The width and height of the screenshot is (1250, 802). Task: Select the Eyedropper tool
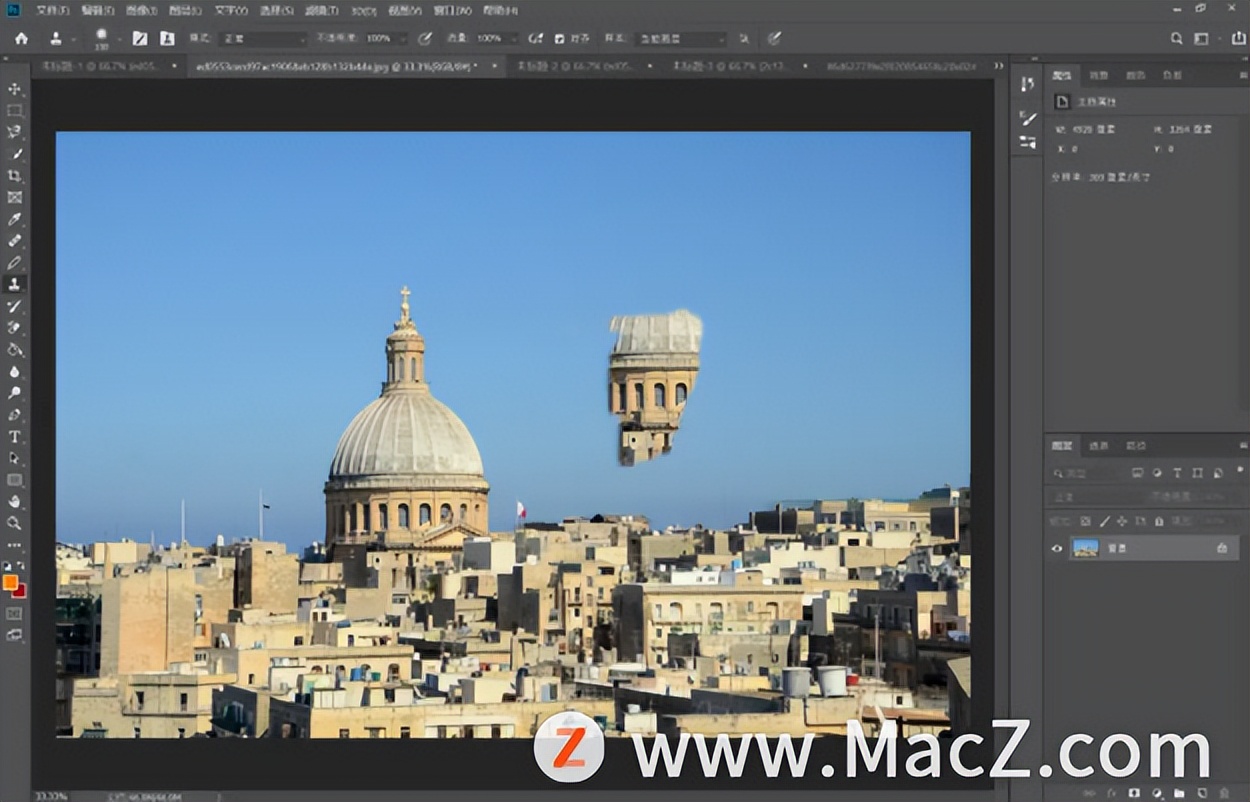click(14, 219)
